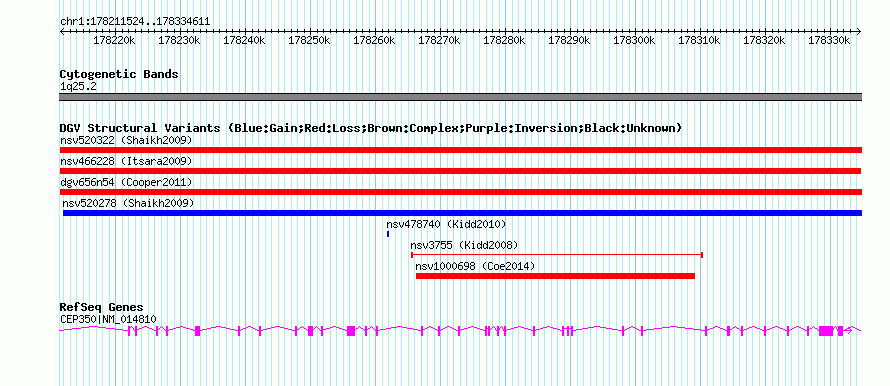Click the red bar under nsv520322
Screen dimensions: 890x386
[461, 150]
